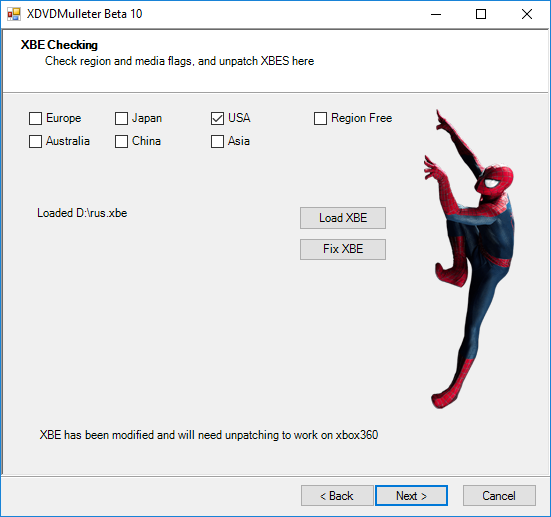This screenshot has width=551, height=517.
Task: Click the Loaded D:\rus.xbe status label
Action: pos(82,213)
